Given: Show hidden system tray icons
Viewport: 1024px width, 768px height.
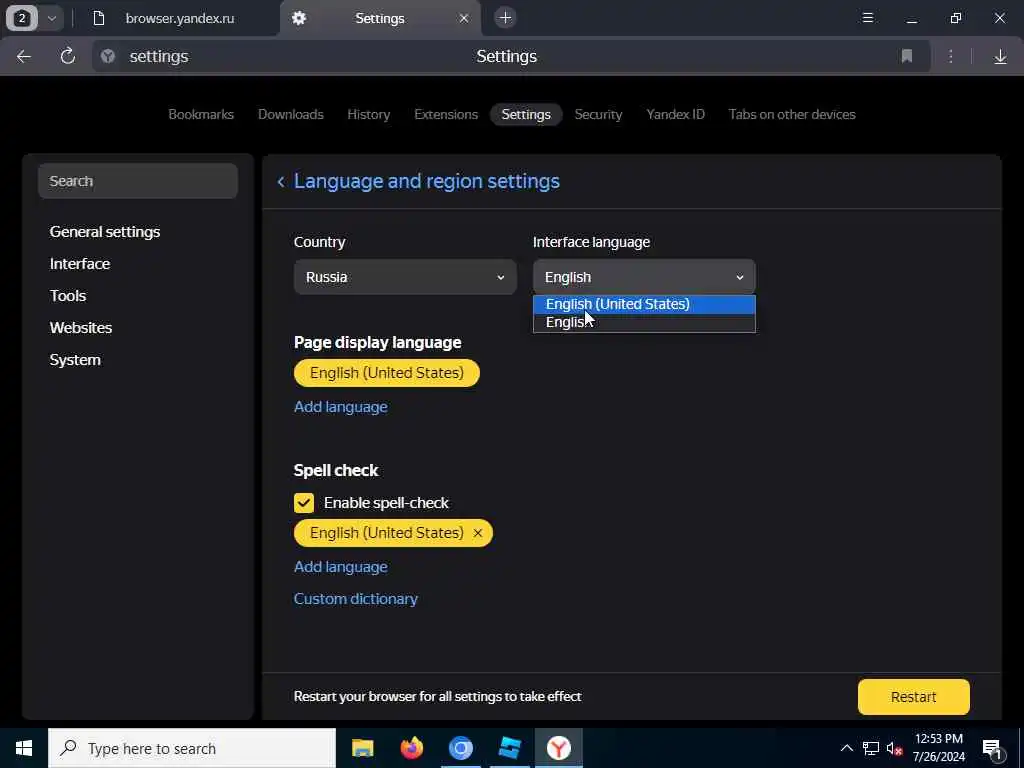Looking at the screenshot, I should 846,748.
